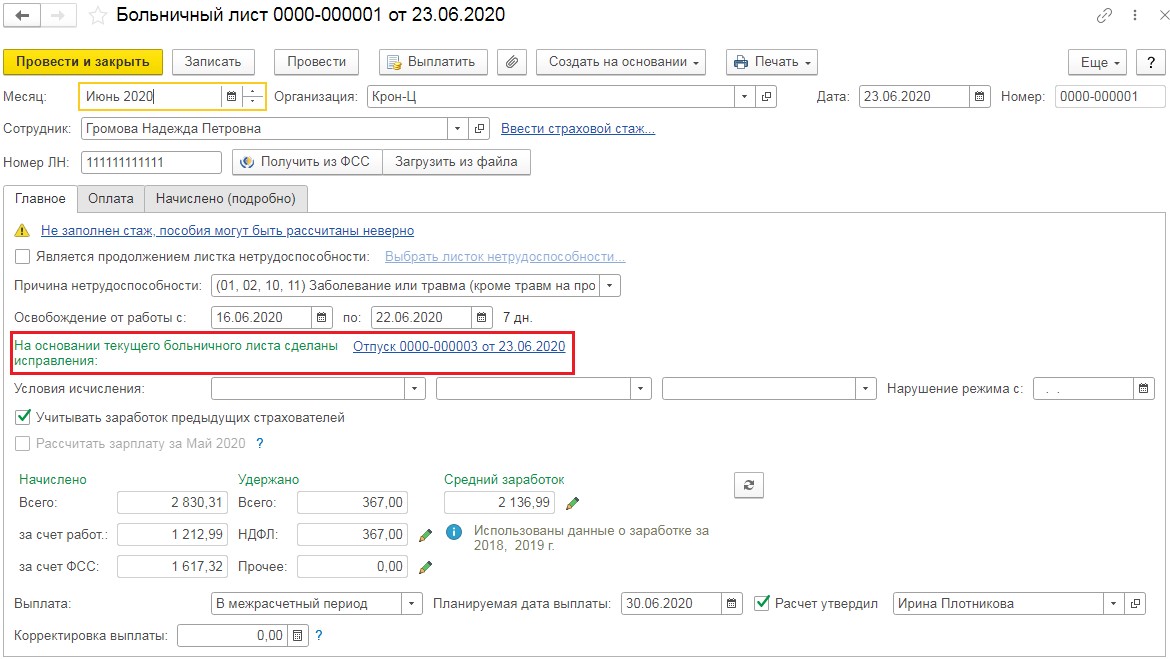The image size is (1170, 659).
Task: Click the Провести и закрыть button
Action: [x=83, y=62]
